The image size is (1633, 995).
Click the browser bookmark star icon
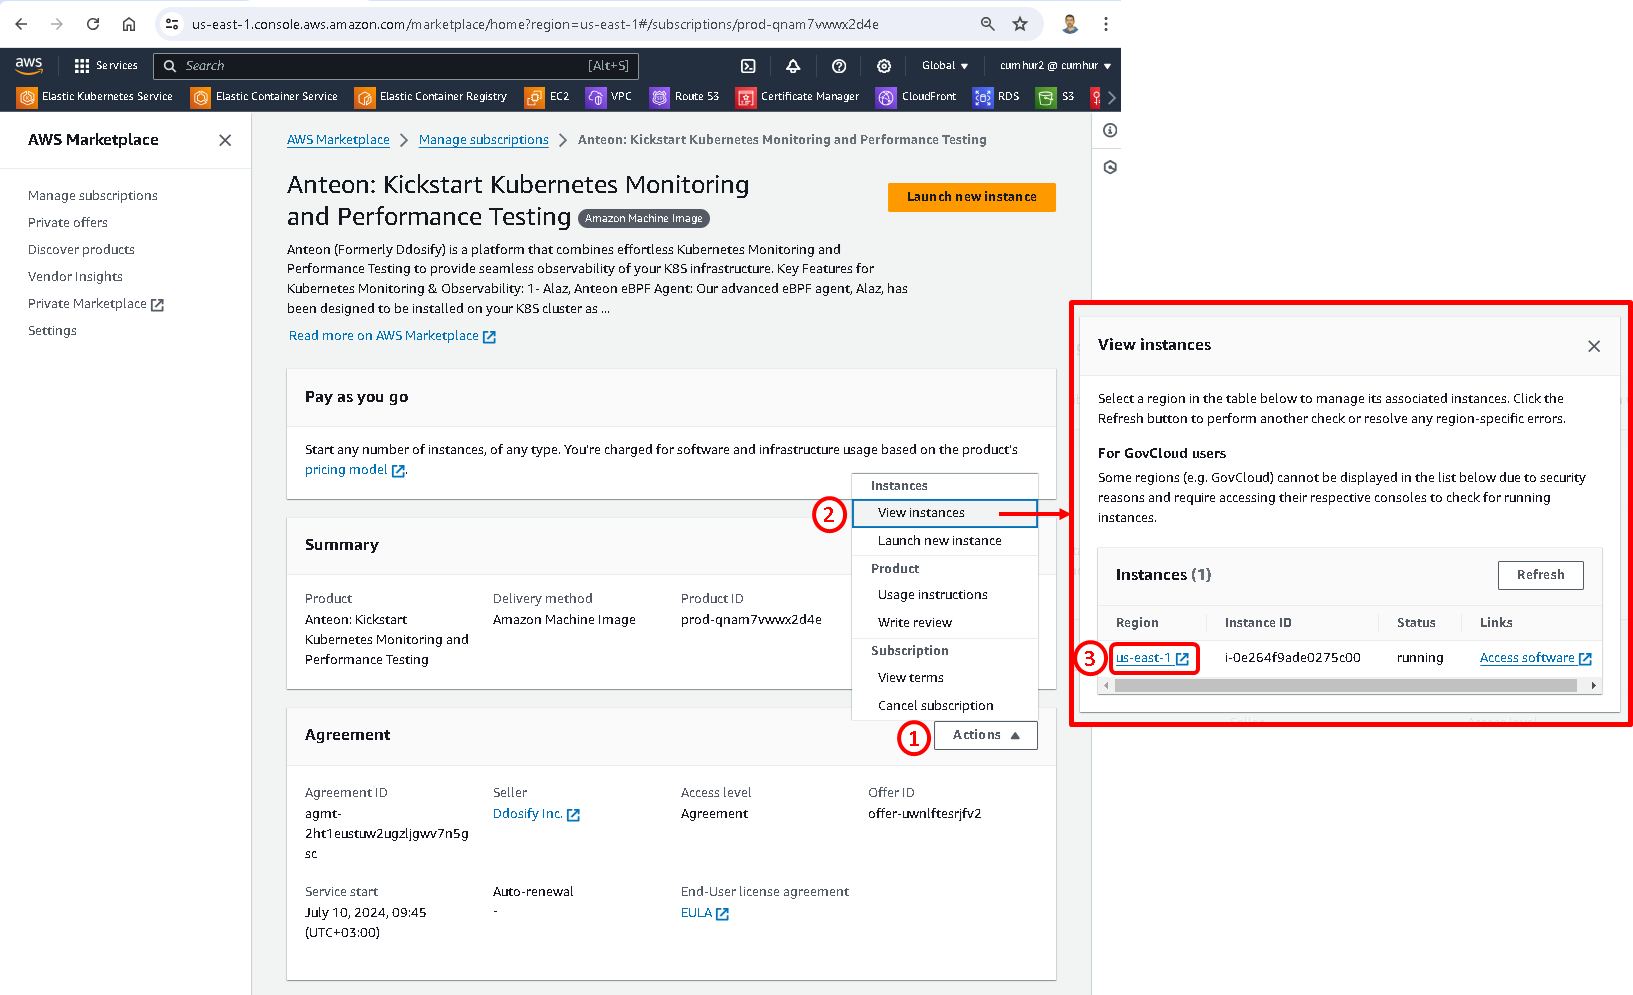click(x=1019, y=24)
